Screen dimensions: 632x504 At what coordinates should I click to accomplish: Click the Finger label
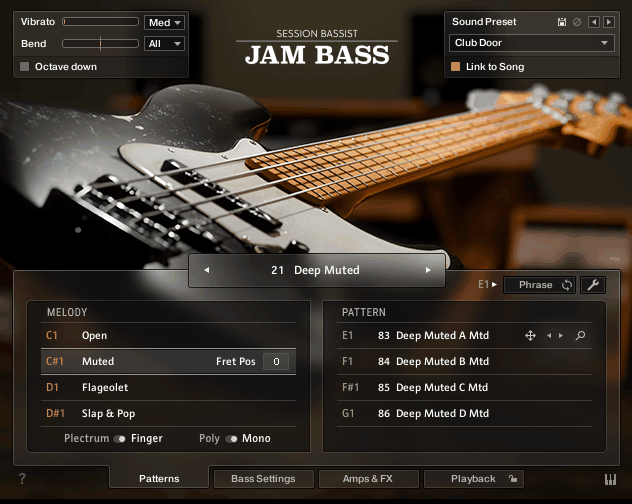point(147,439)
